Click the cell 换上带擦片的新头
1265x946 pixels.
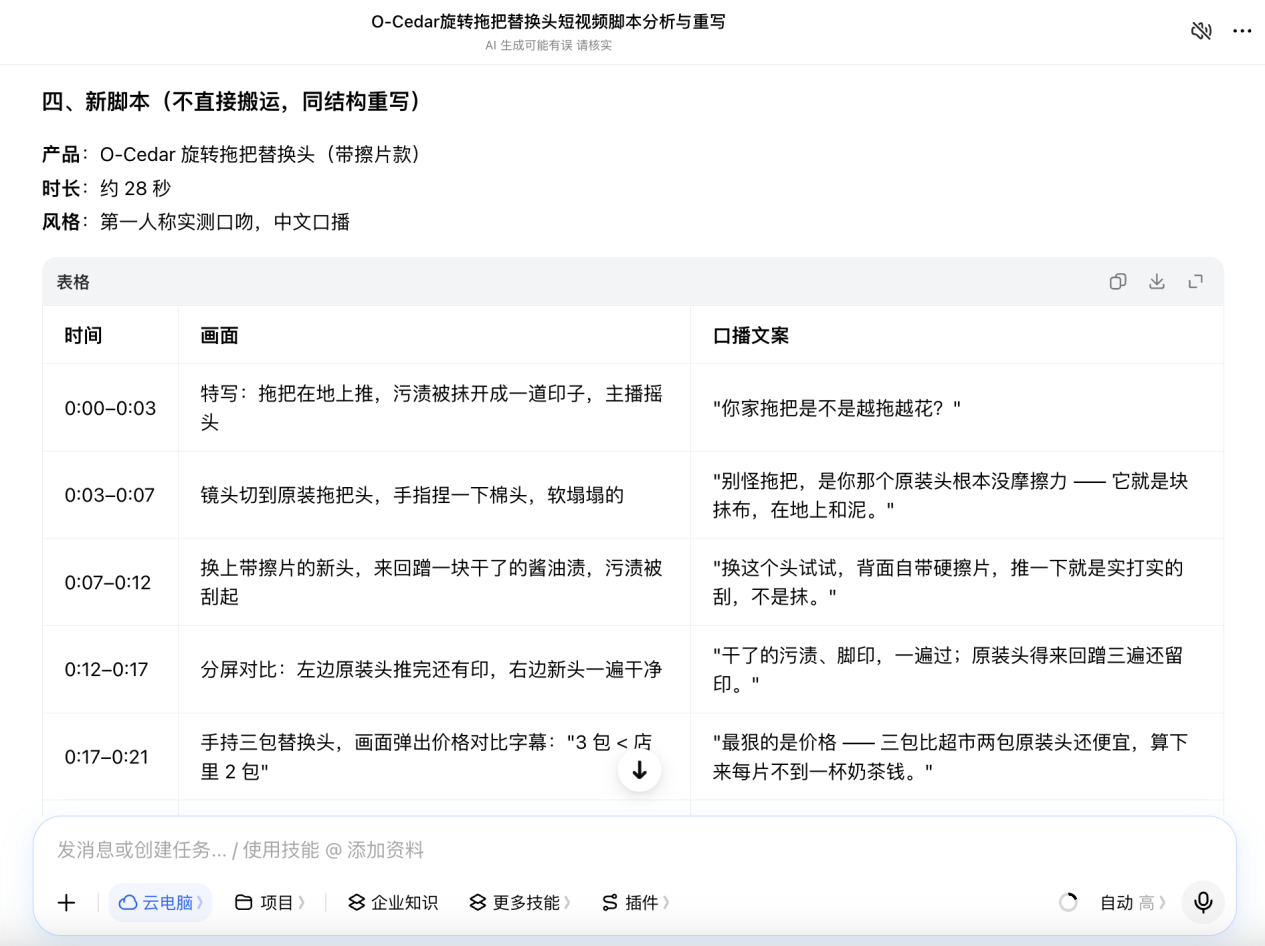click(434, 582)
